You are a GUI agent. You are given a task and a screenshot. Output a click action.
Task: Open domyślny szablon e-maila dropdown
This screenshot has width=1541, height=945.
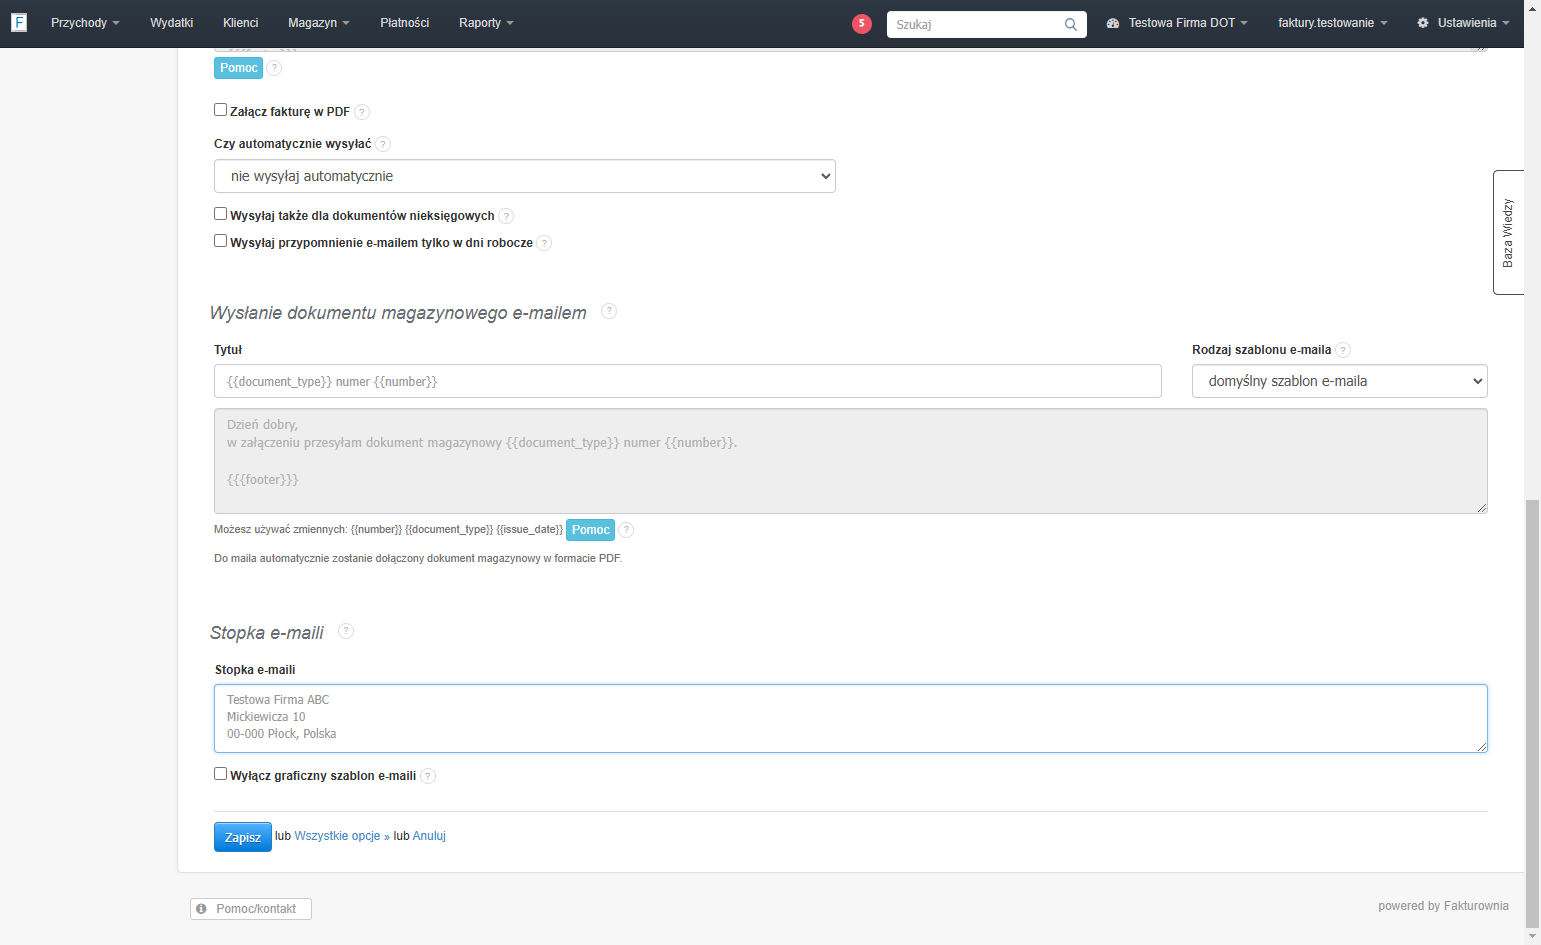click(x=1339, y=381)
